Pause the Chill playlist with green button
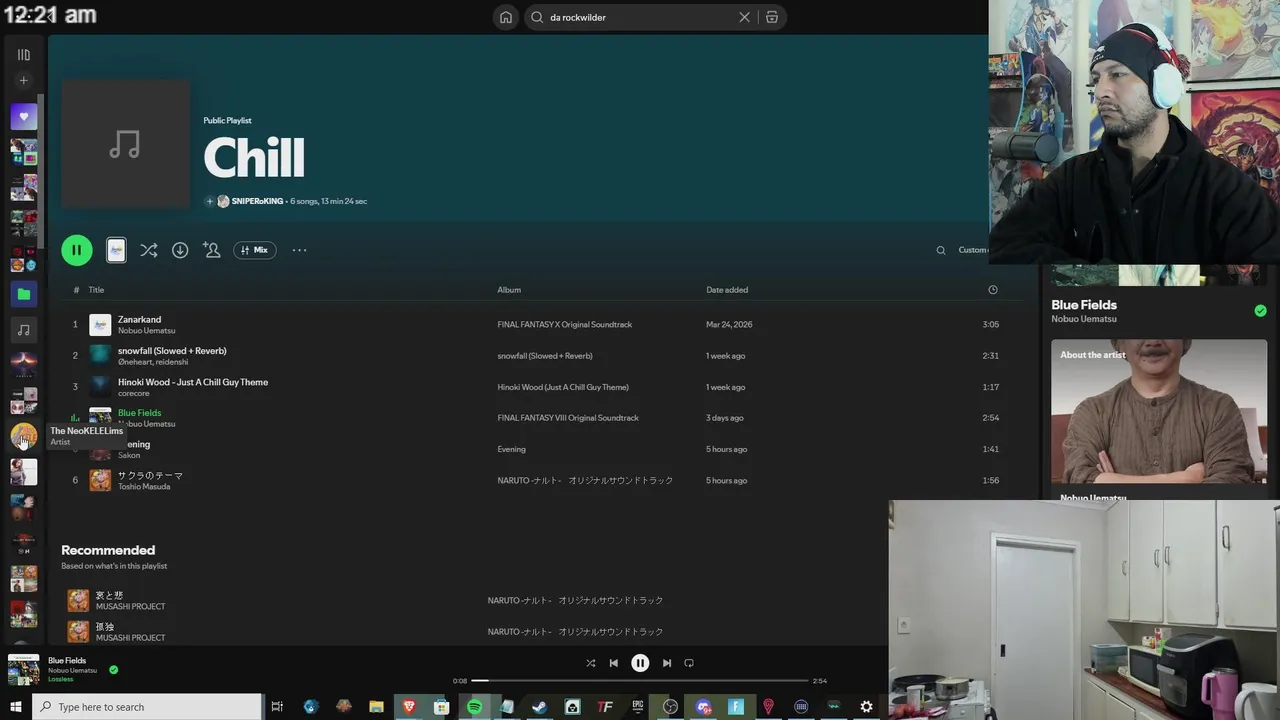The width and height of the screenshot is (1280, 720). [x=77, y=250]
